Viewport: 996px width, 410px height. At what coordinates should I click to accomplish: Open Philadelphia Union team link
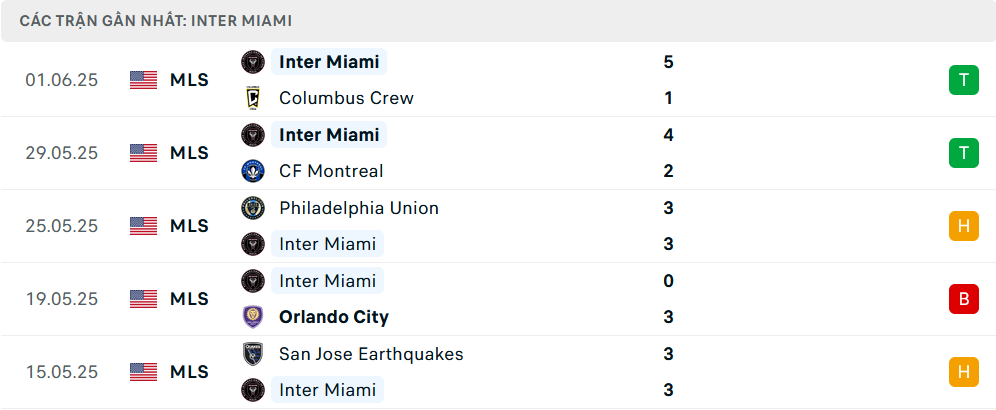(359, 208)
